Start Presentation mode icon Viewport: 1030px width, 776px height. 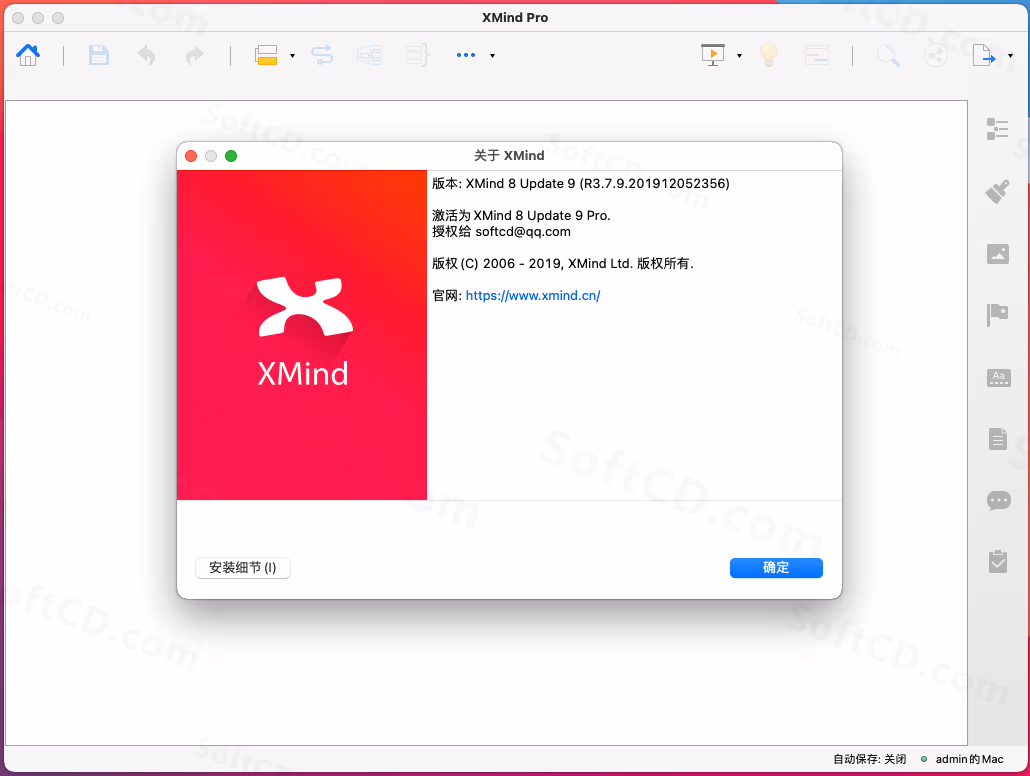[713, 55]
